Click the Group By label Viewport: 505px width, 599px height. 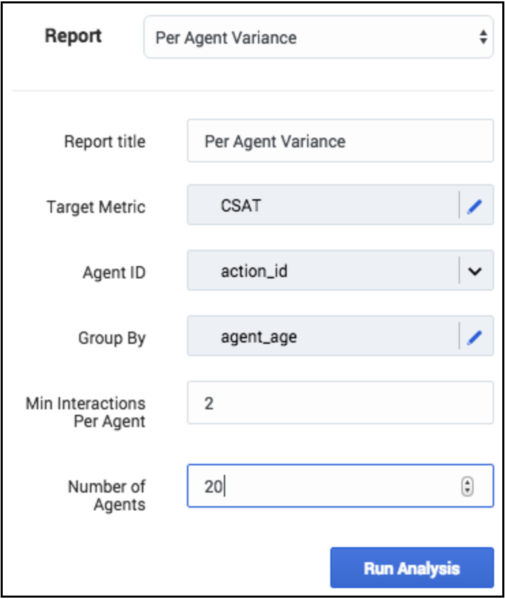[112, 338]
